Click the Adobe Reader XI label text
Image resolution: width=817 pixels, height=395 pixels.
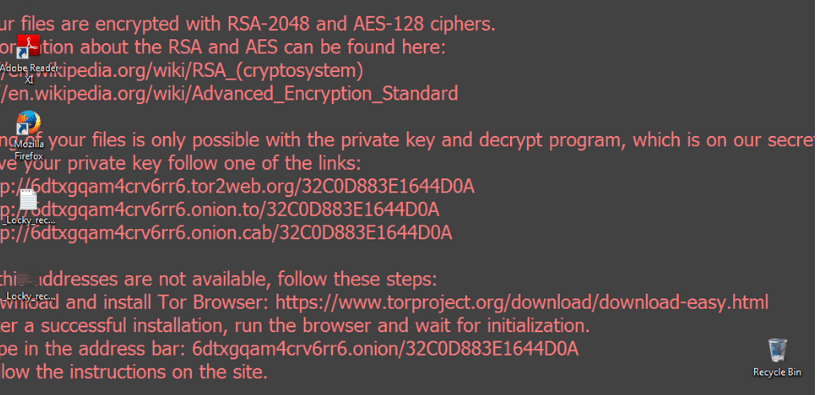coord(29,73)
